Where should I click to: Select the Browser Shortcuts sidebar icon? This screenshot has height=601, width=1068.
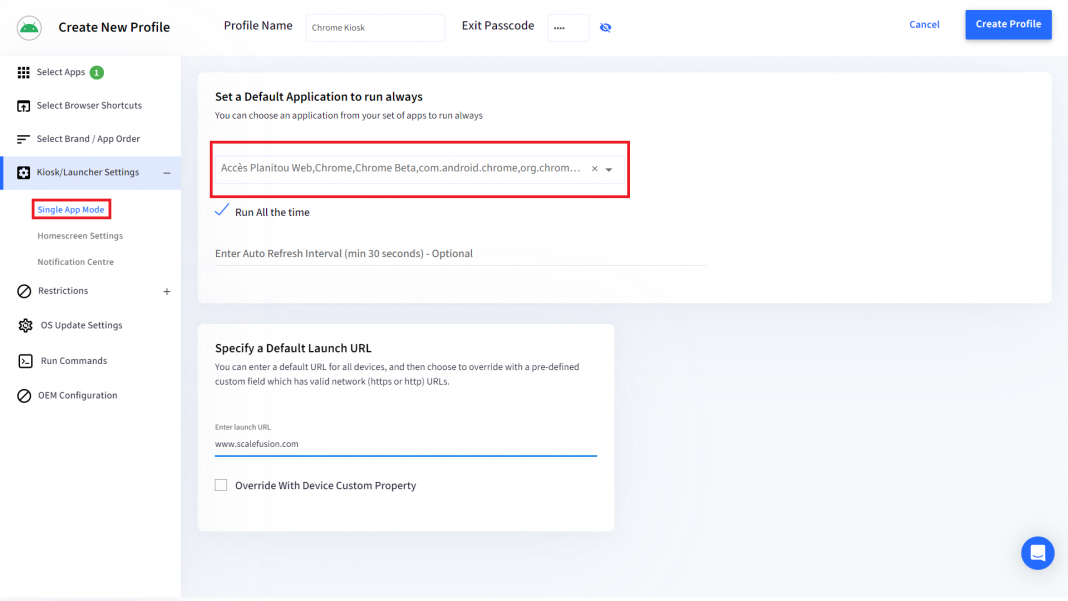pyautogui.click(x=23, y=105)
